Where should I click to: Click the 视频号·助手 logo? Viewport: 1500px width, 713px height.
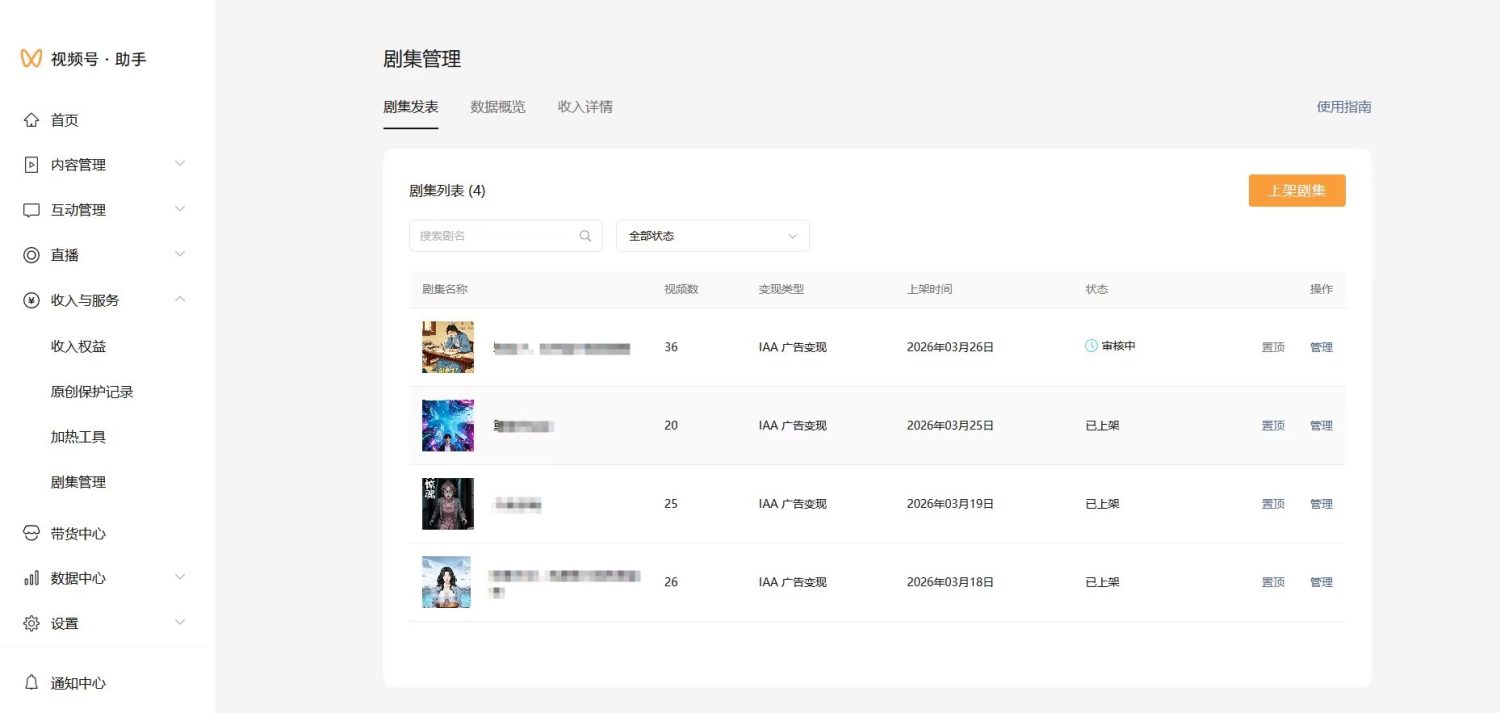point(85,59)
